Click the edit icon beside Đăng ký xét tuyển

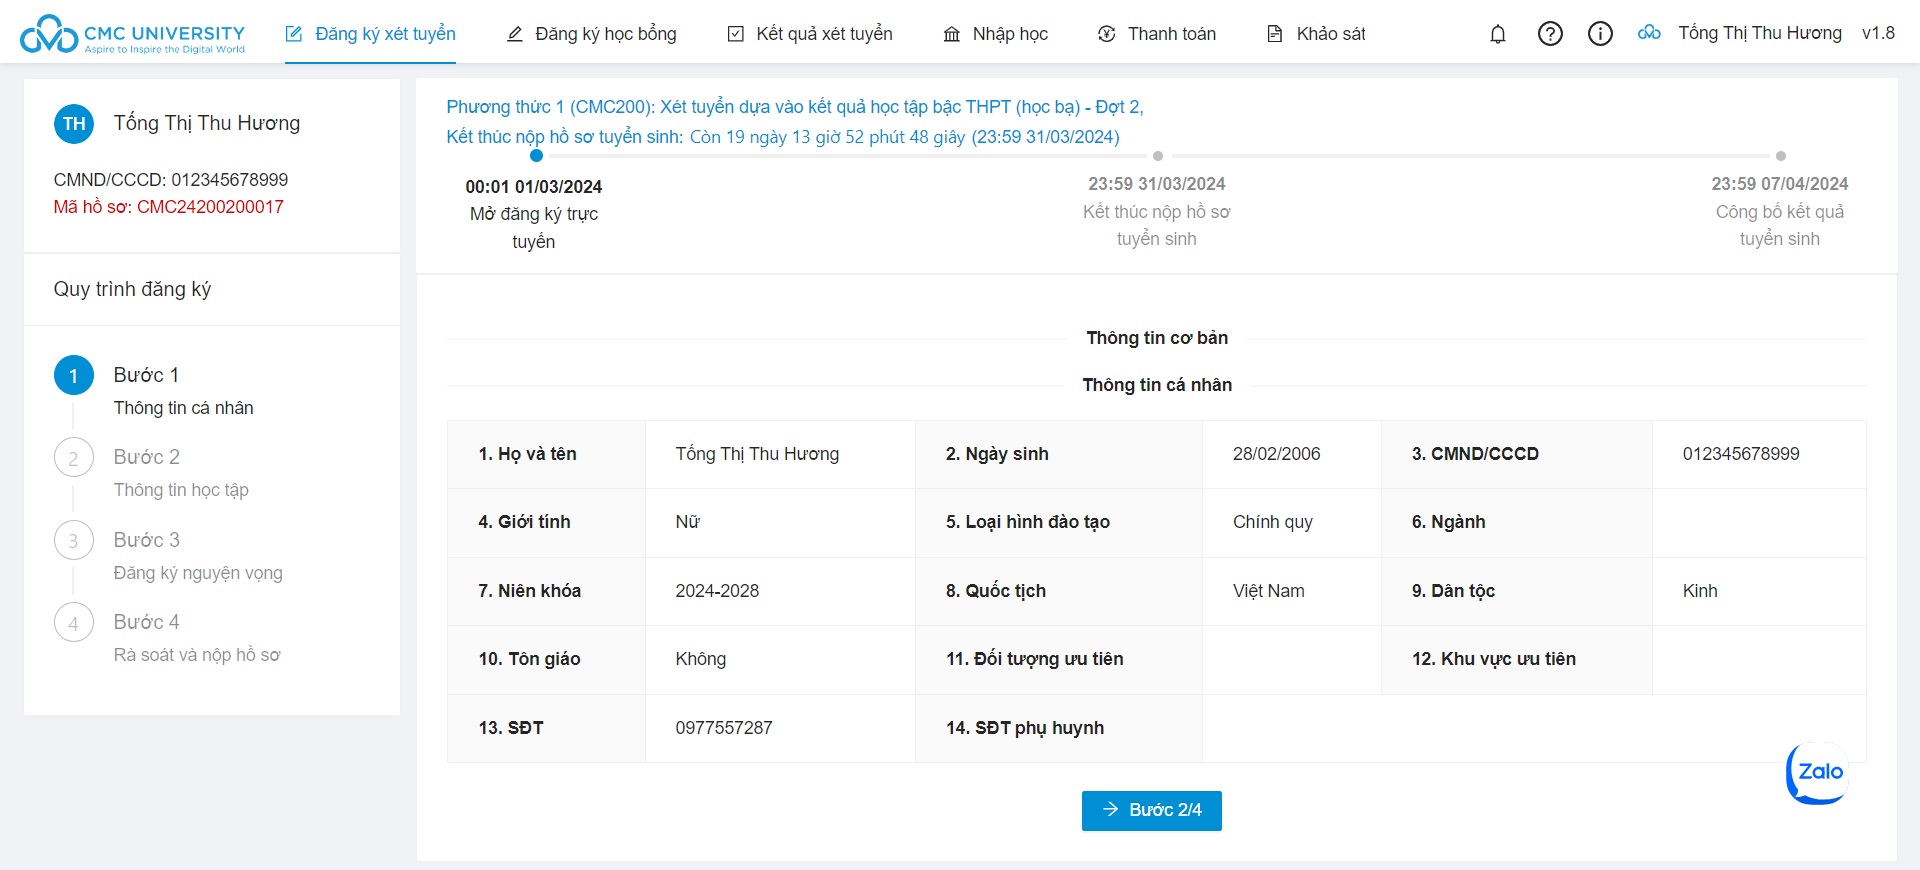pyautogui.click(x=294, y=34)
